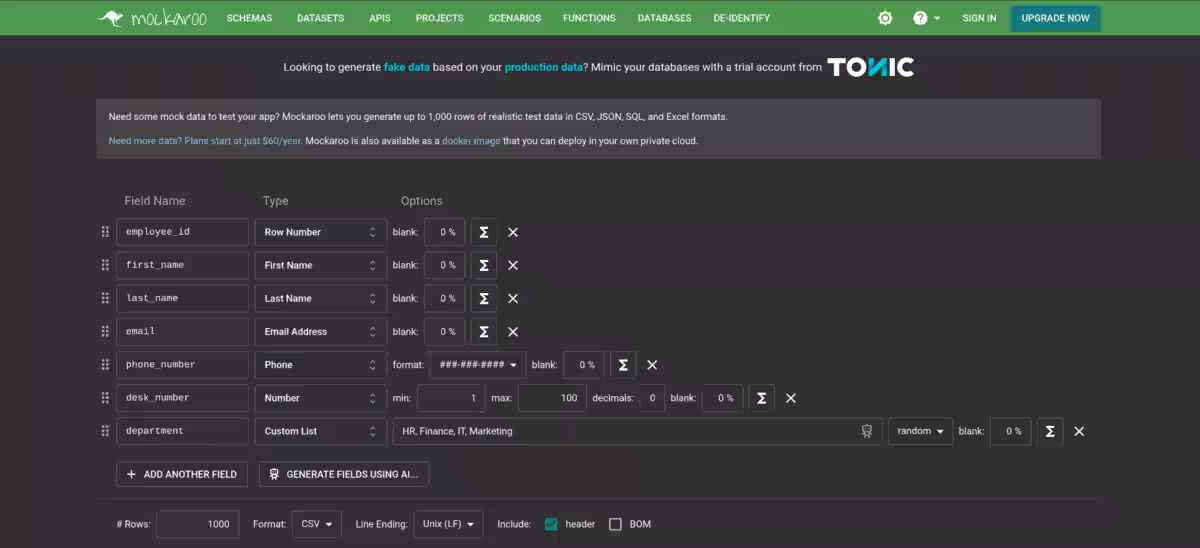Open the DATABASES menu item
1200x548 pixels.
click(x=664, y=18)
